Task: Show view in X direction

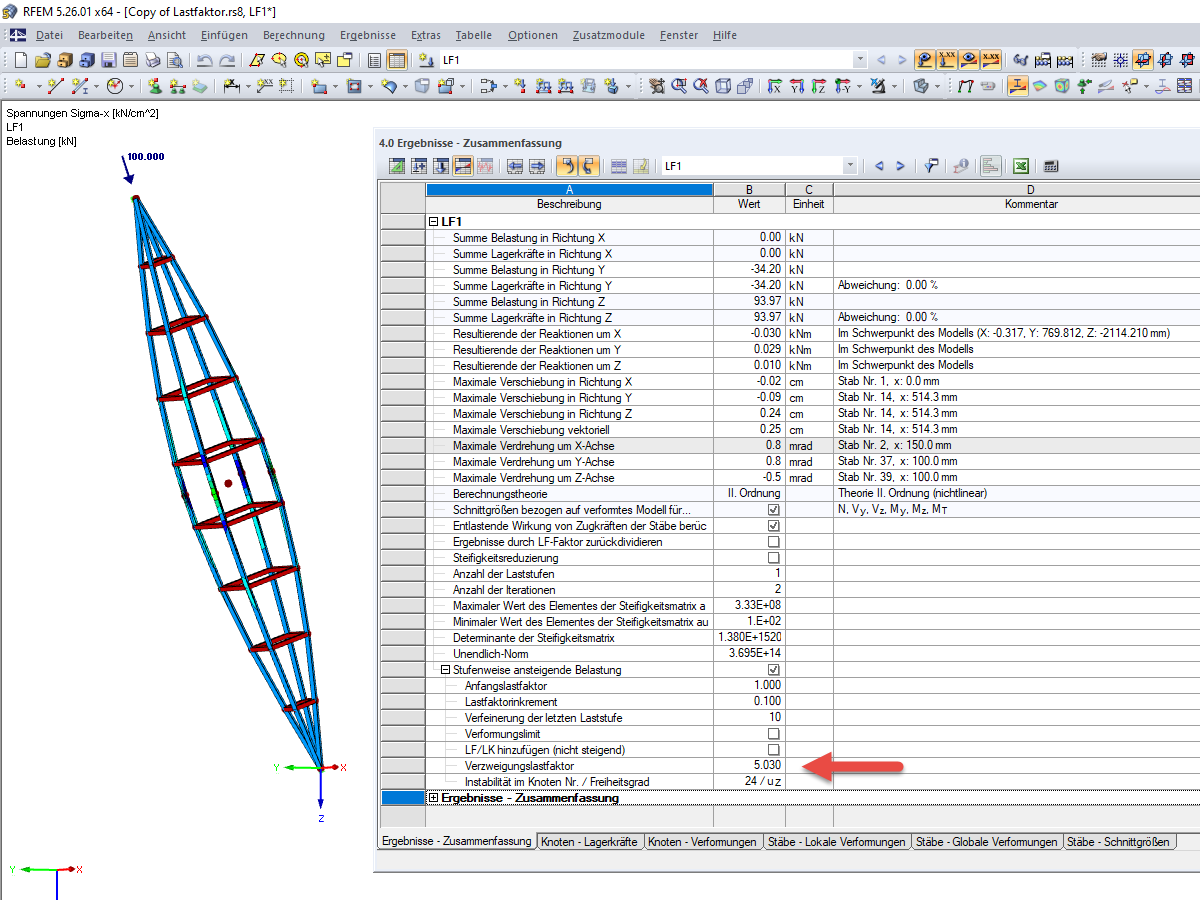Action: [x=773, y=86]
